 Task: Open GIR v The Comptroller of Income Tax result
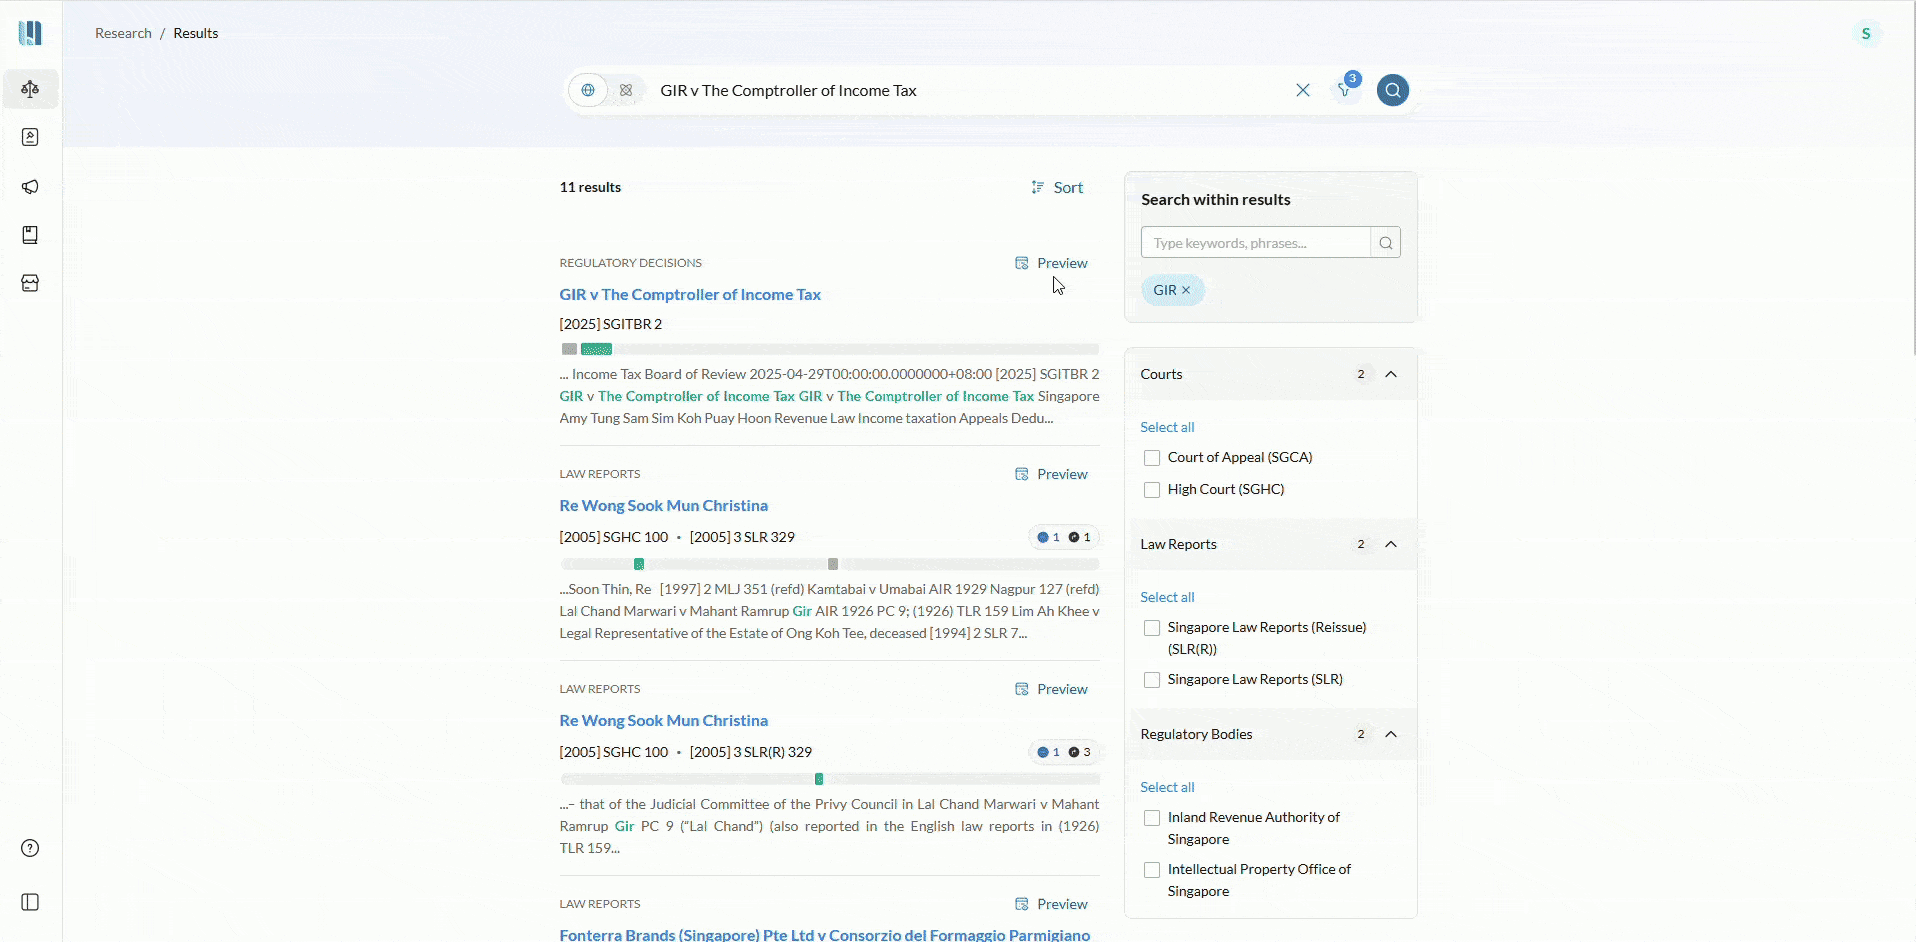(x=690, y=295)
